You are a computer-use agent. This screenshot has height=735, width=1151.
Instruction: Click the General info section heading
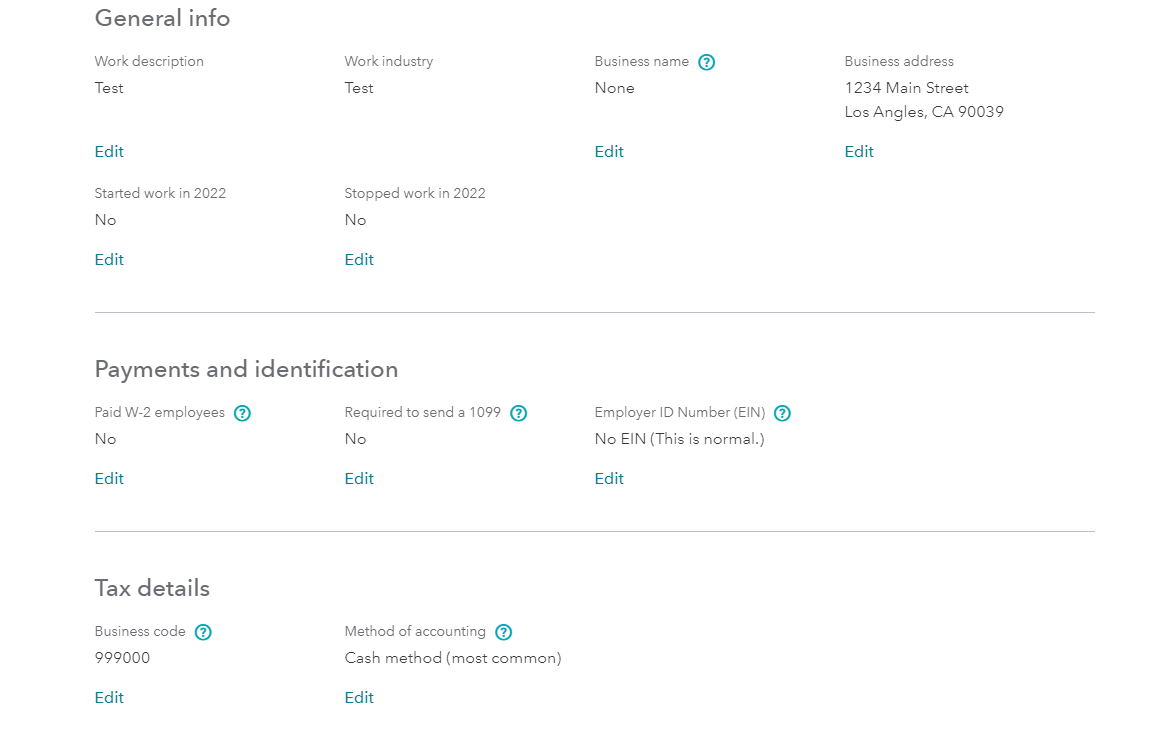click(x=162, y=18)
